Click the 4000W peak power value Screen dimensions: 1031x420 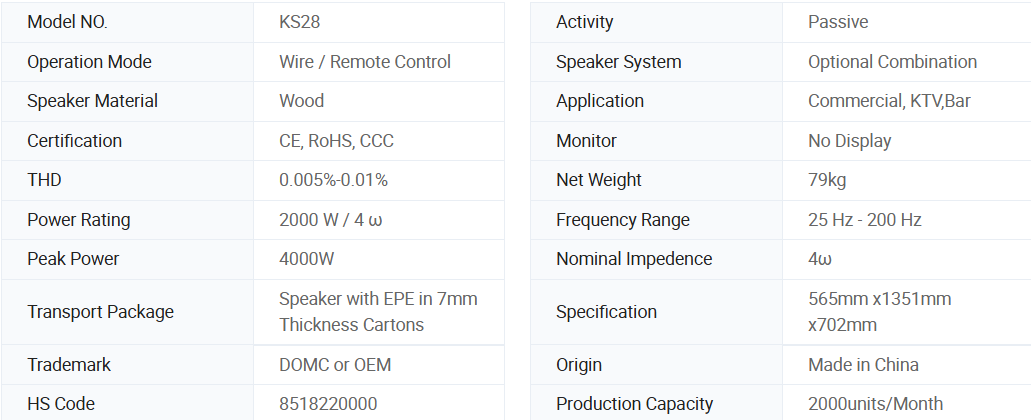(306, 259)
